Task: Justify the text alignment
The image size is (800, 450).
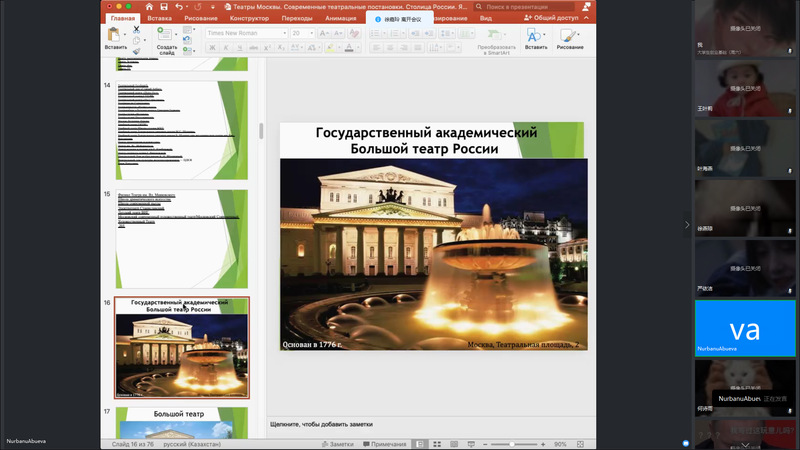Action: 418,47
